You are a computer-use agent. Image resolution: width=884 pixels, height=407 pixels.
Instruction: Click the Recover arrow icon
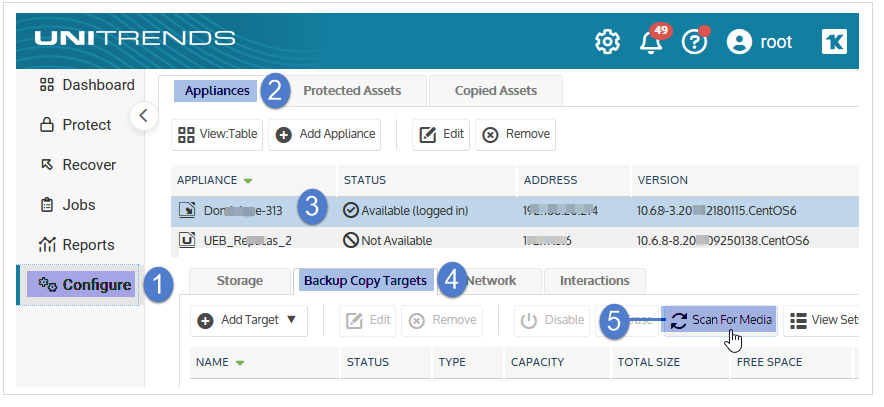47,165
